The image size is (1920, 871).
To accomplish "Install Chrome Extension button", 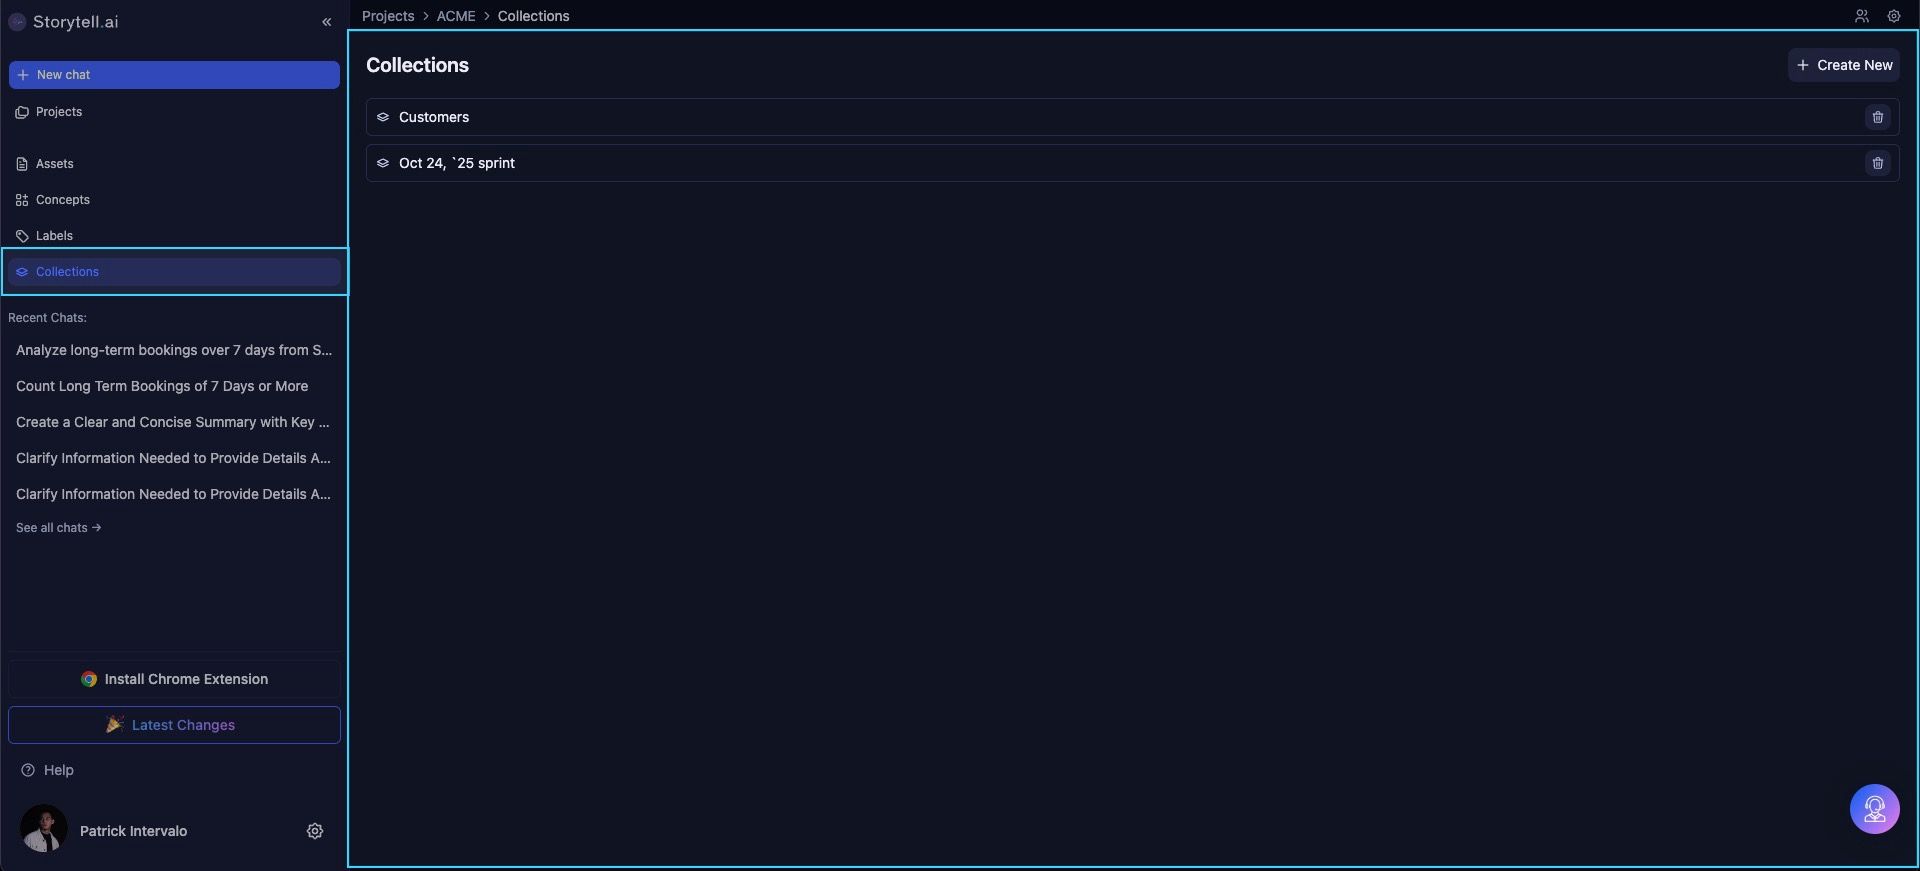I will click(x=174, y=679).
